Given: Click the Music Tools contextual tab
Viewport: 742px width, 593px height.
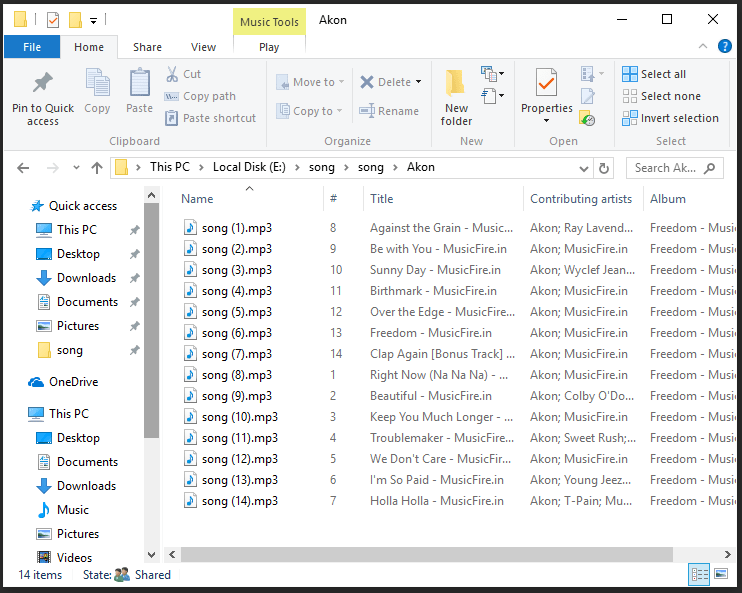Looking at the screenshot, I should pos(269,22).
